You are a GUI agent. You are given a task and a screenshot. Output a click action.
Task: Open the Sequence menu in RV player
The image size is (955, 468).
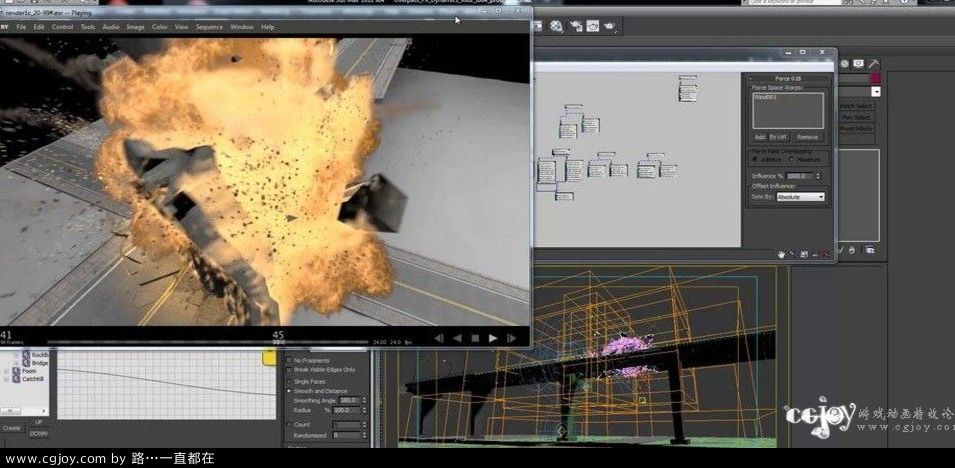(209, 27)
